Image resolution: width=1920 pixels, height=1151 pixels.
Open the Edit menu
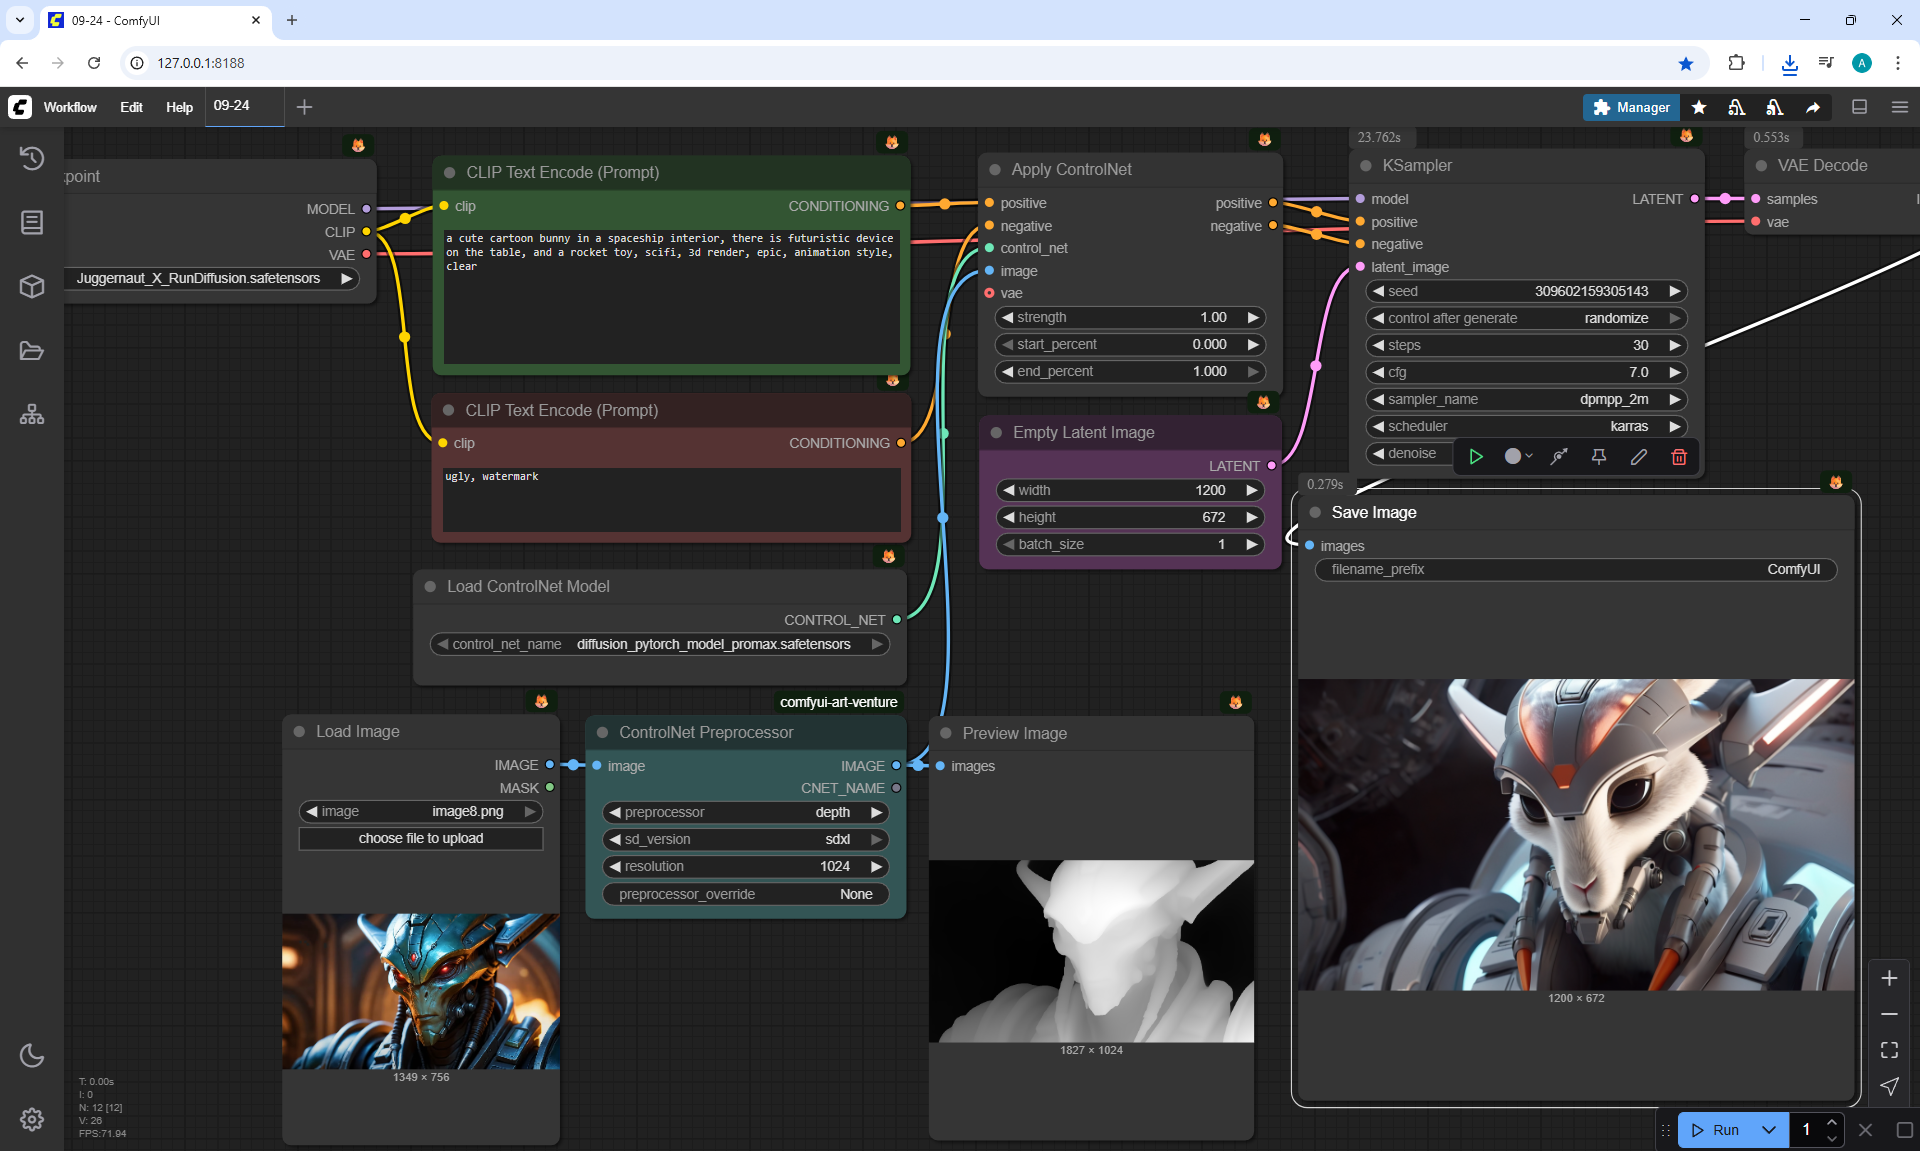click(x=131, y=107)
